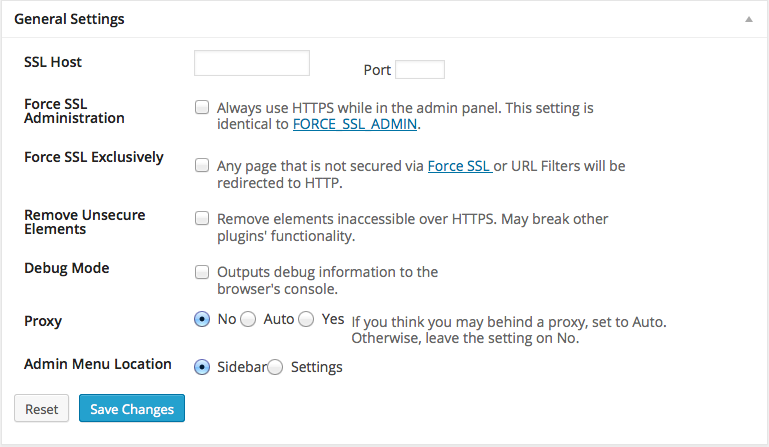The width and height of the screenshot is (769, 447).
Task: Select Proxy No radio button
Action: 202,319
